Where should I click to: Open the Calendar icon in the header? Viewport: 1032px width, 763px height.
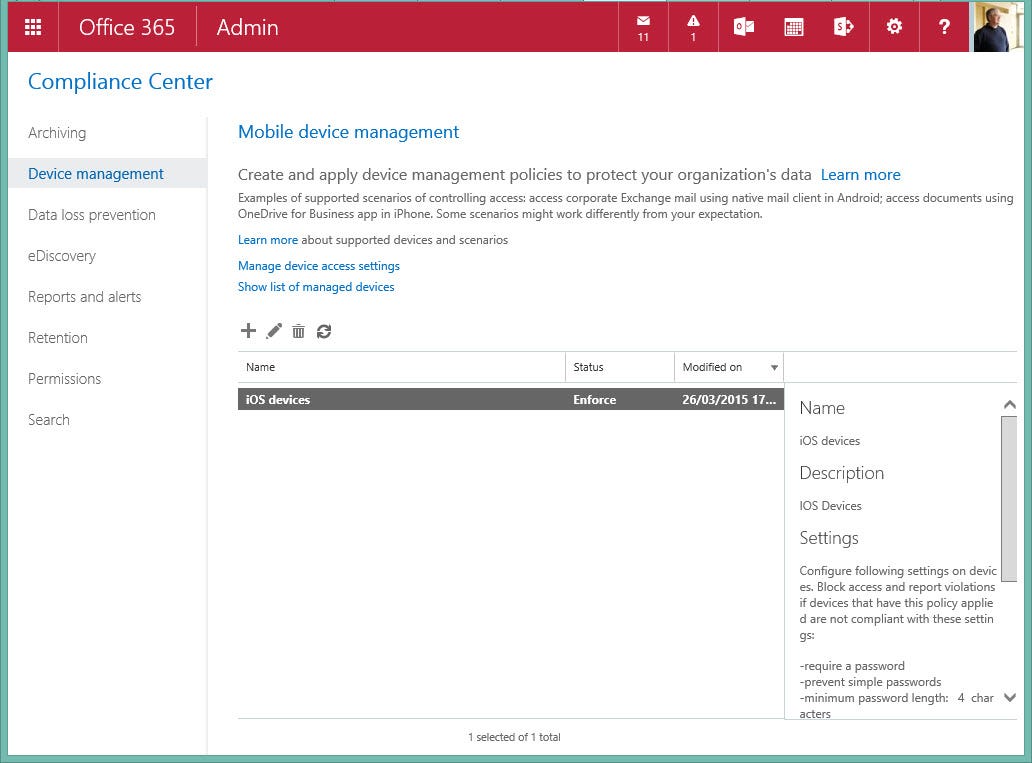coord(793,27)
